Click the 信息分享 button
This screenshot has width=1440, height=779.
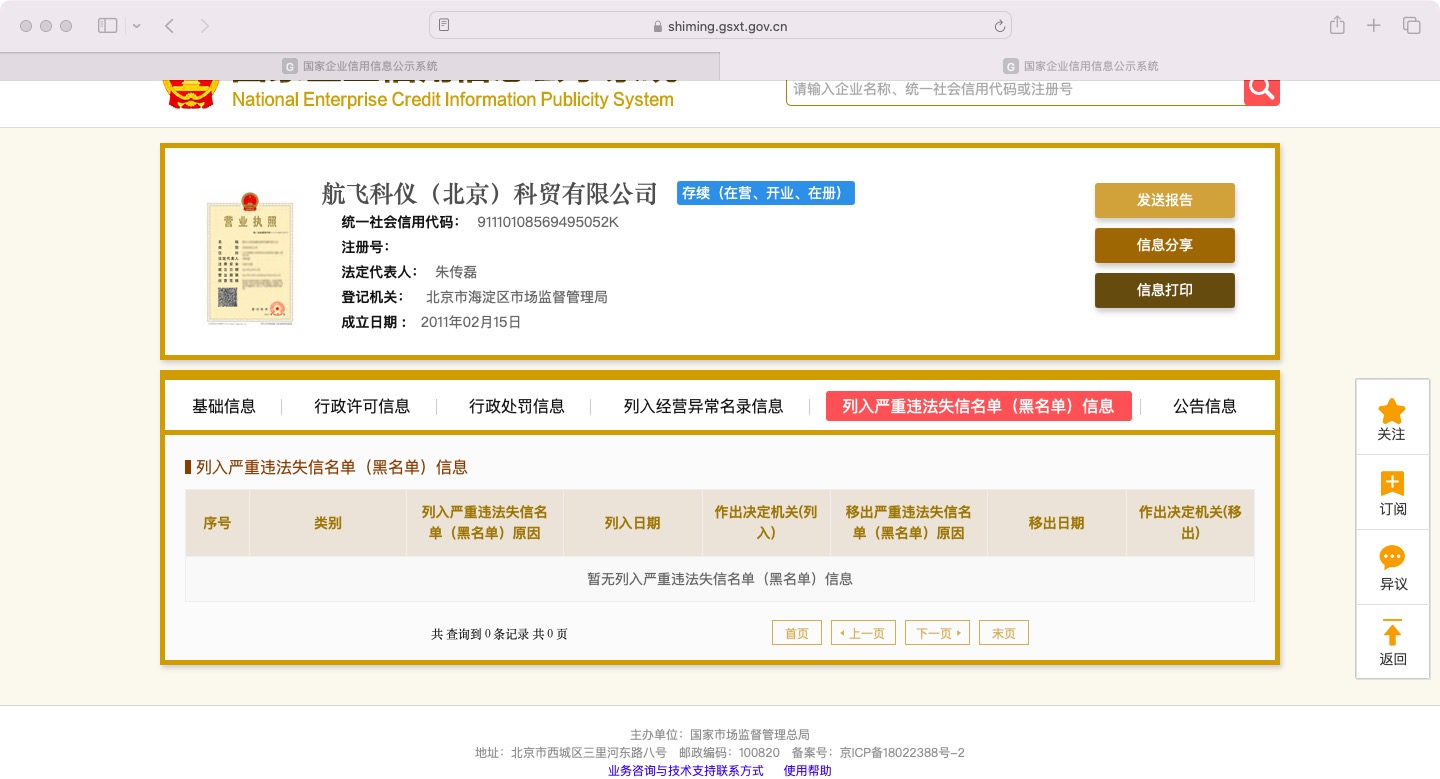1165,245
